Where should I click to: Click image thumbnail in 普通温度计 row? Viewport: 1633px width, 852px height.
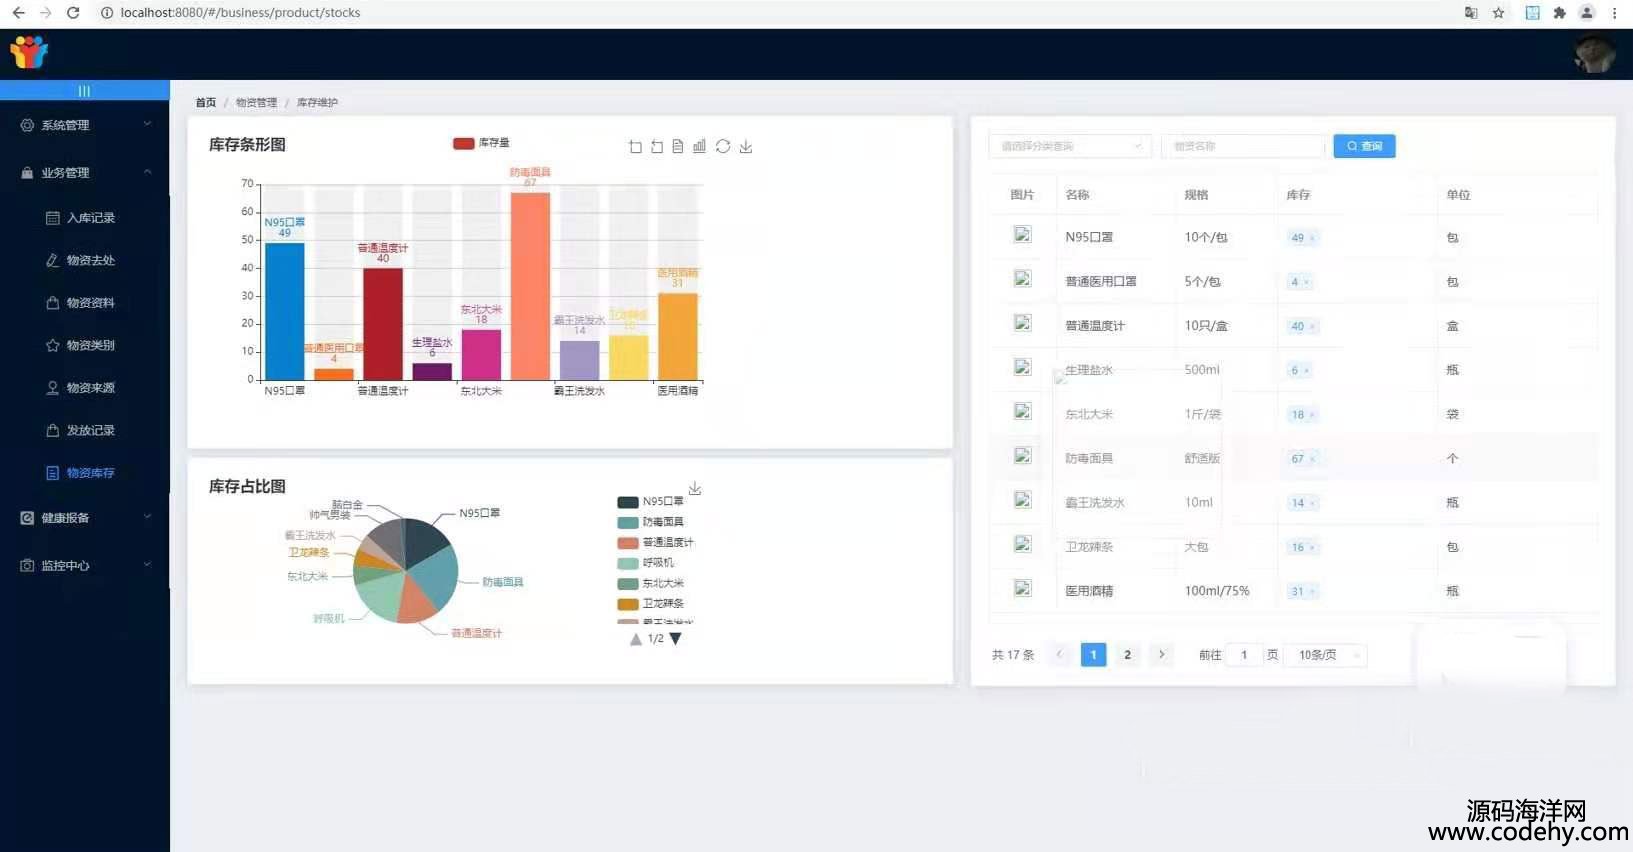[x=1022, y=322]
